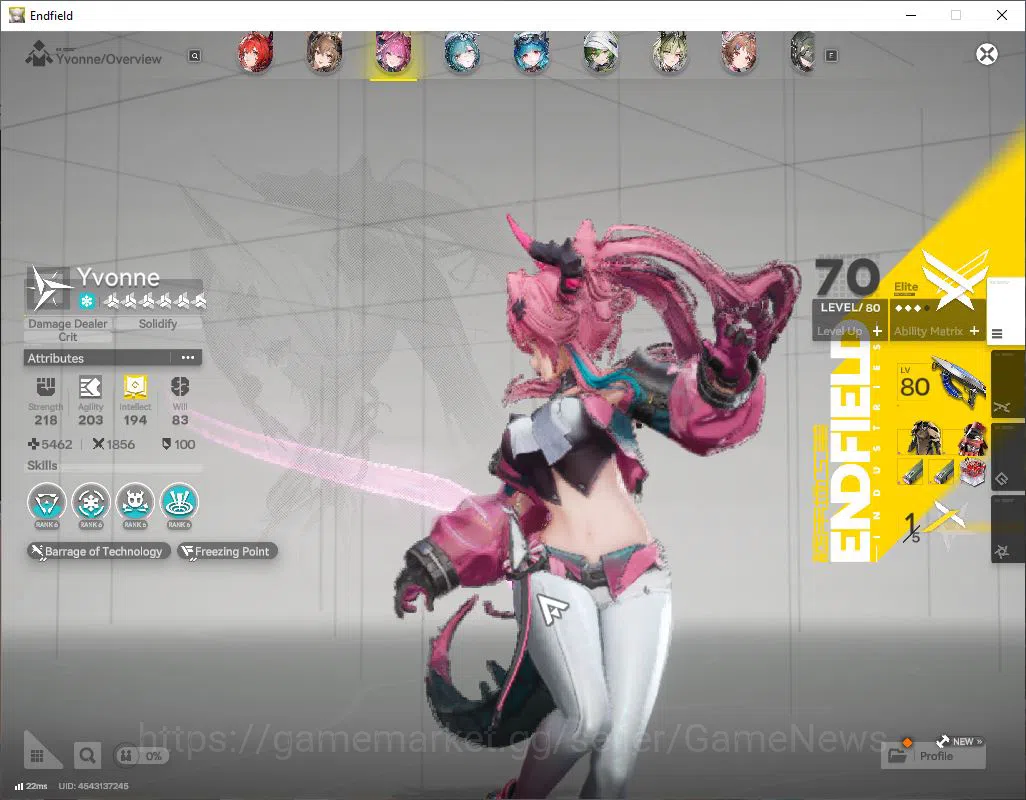The width and height of the screenshot is (1026, 800).
Task: Click the Q previous-operator key icon
Action: [194, 56]
